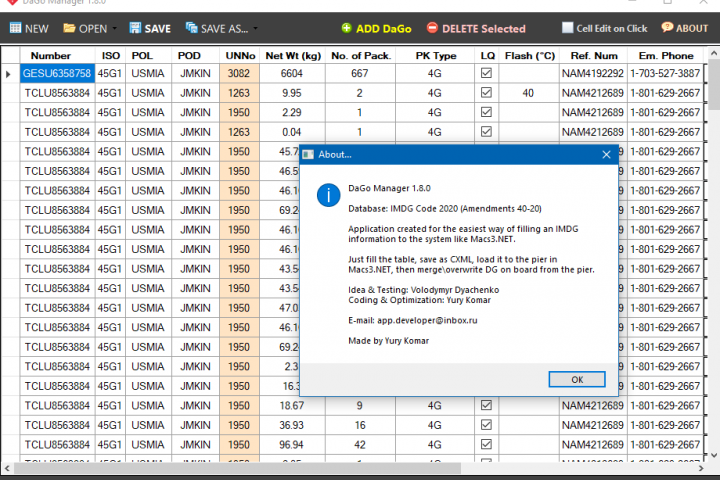Click the green ADD DaGo plus icon
720x480 pixels.
tap(347, 28)
